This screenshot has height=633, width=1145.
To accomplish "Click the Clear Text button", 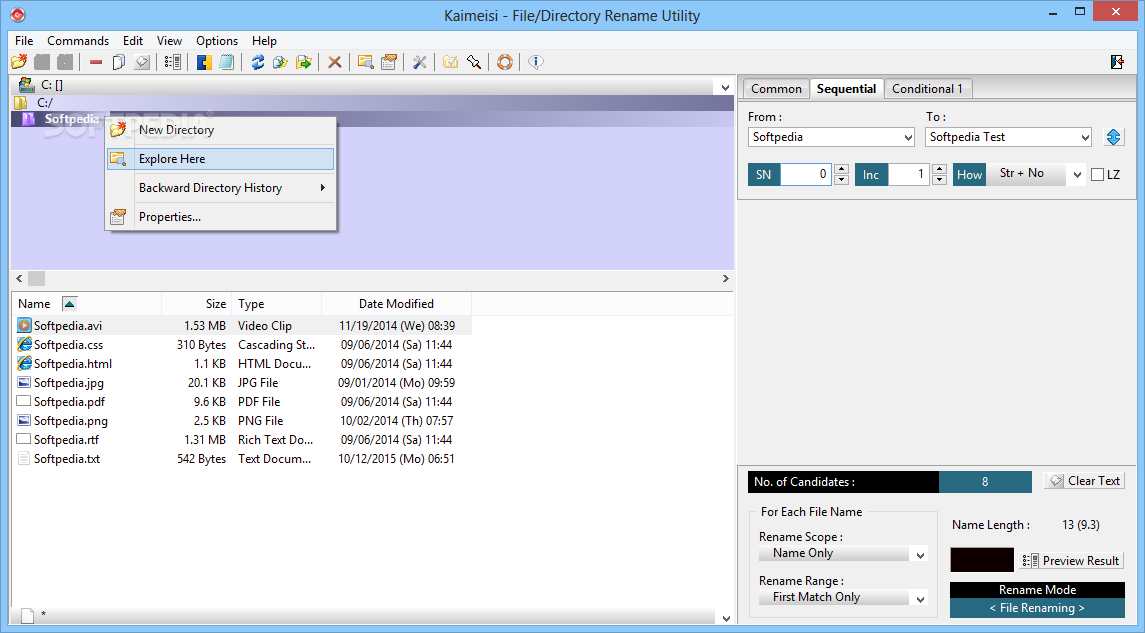I will pos(1084,480).
